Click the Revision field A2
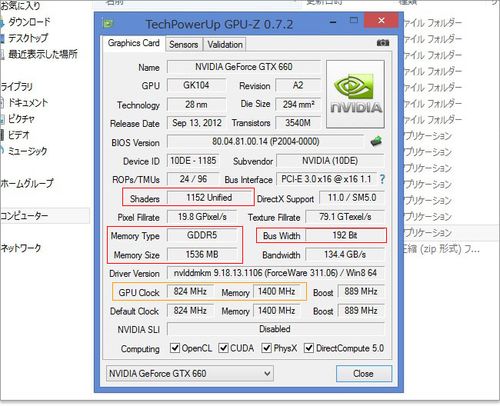 click(x=298, y=85)
